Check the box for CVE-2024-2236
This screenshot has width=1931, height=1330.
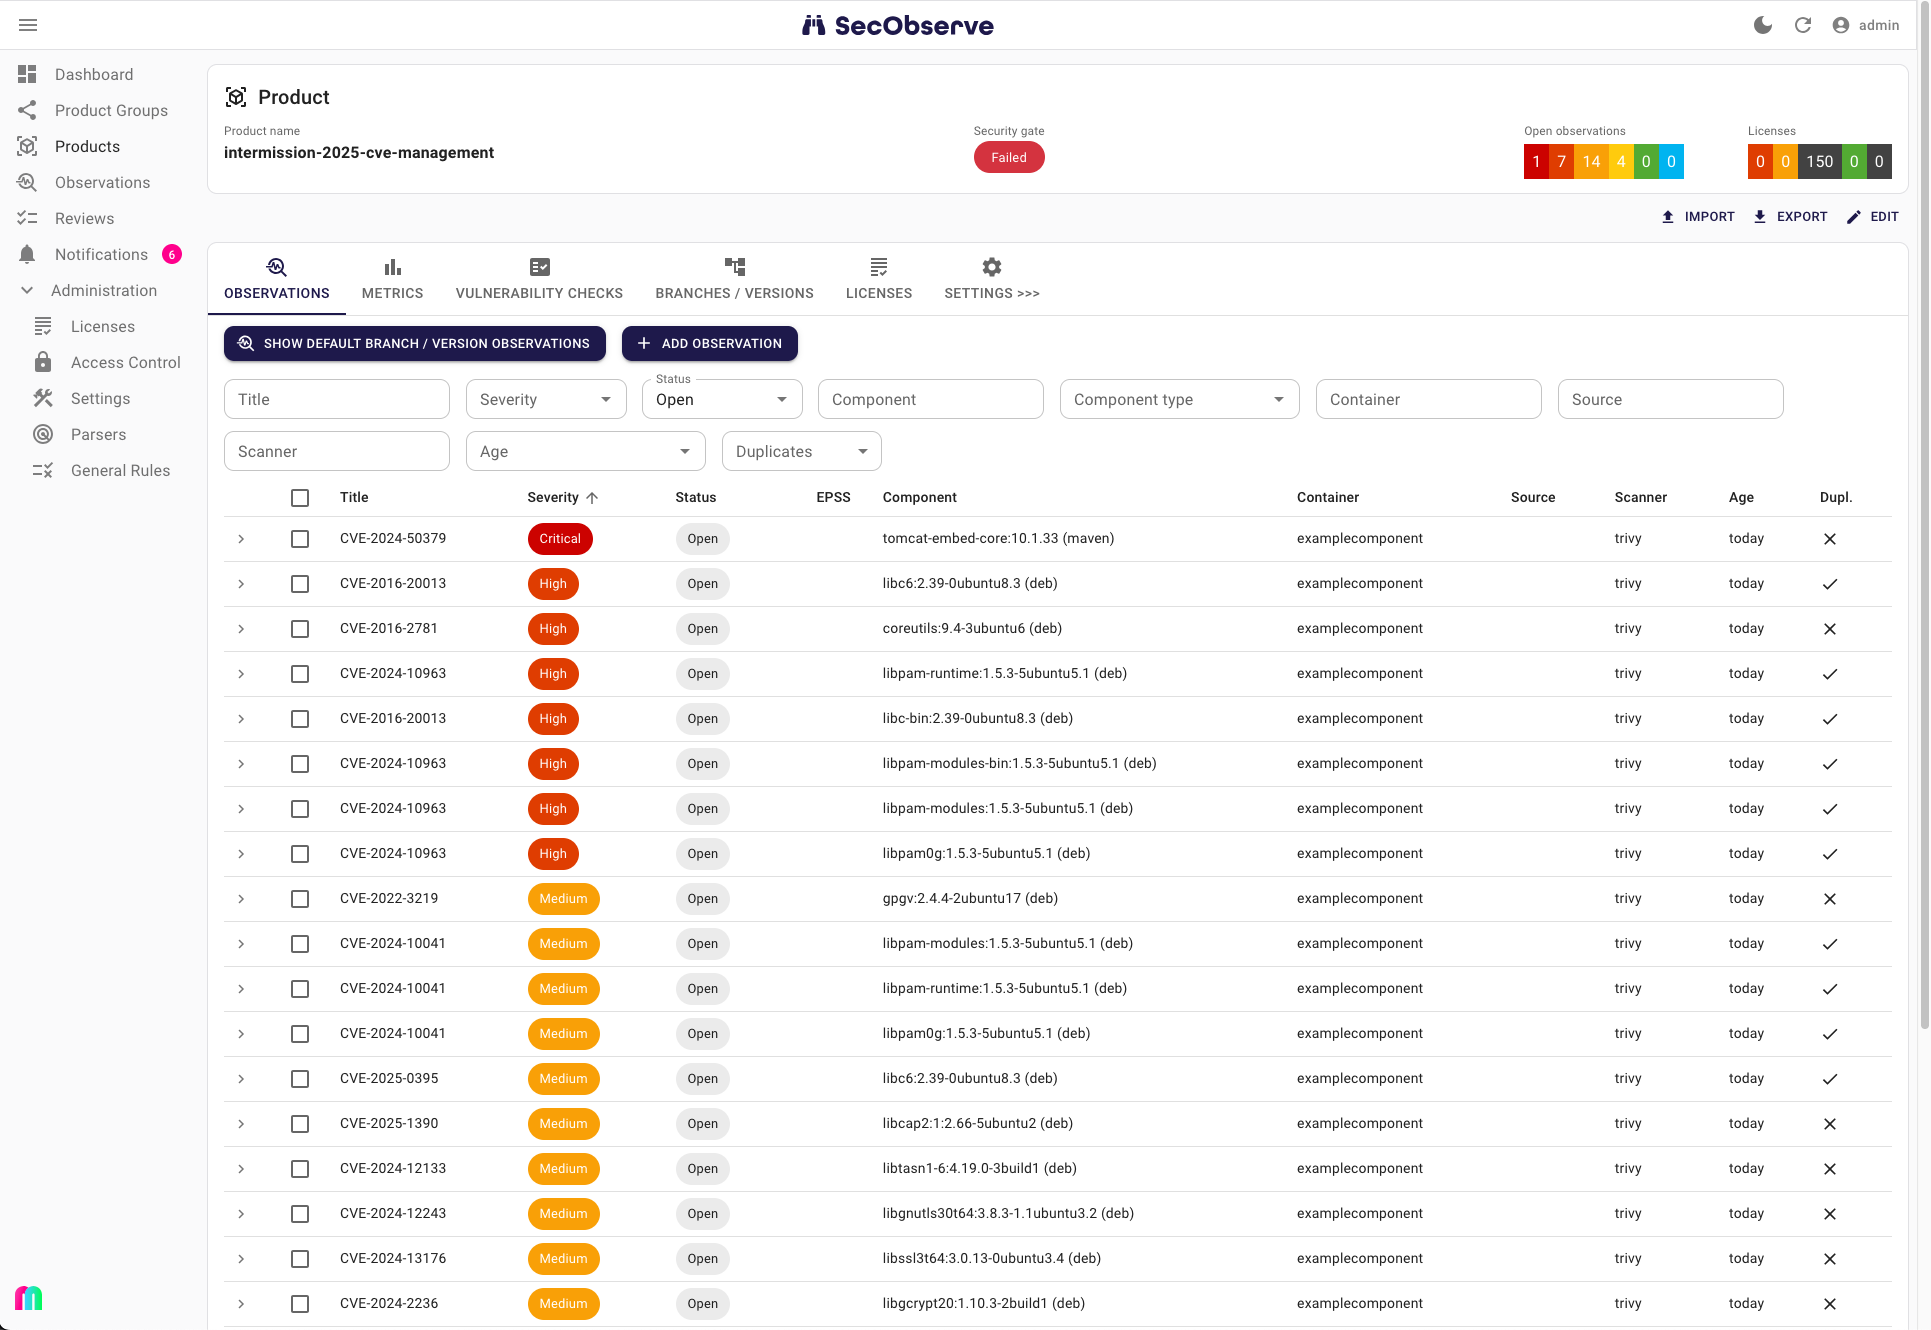pos(300,1303)
